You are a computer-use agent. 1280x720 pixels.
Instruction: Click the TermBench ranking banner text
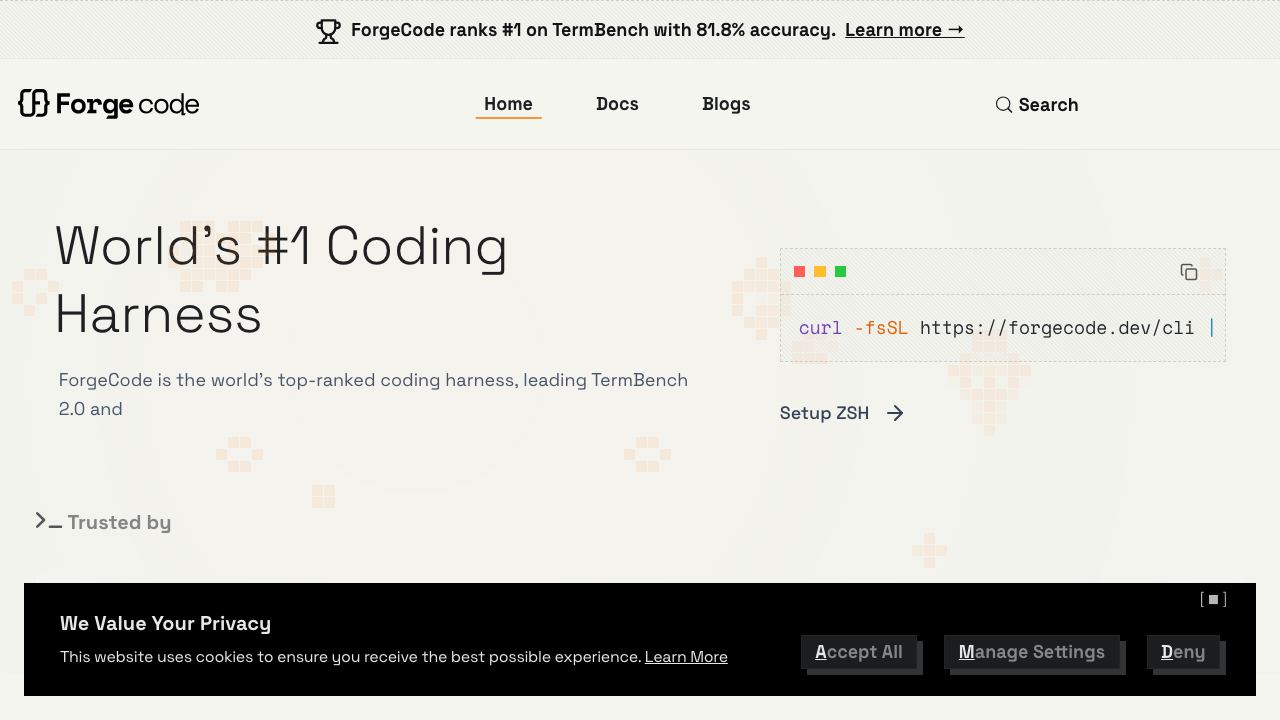point(593,30)
